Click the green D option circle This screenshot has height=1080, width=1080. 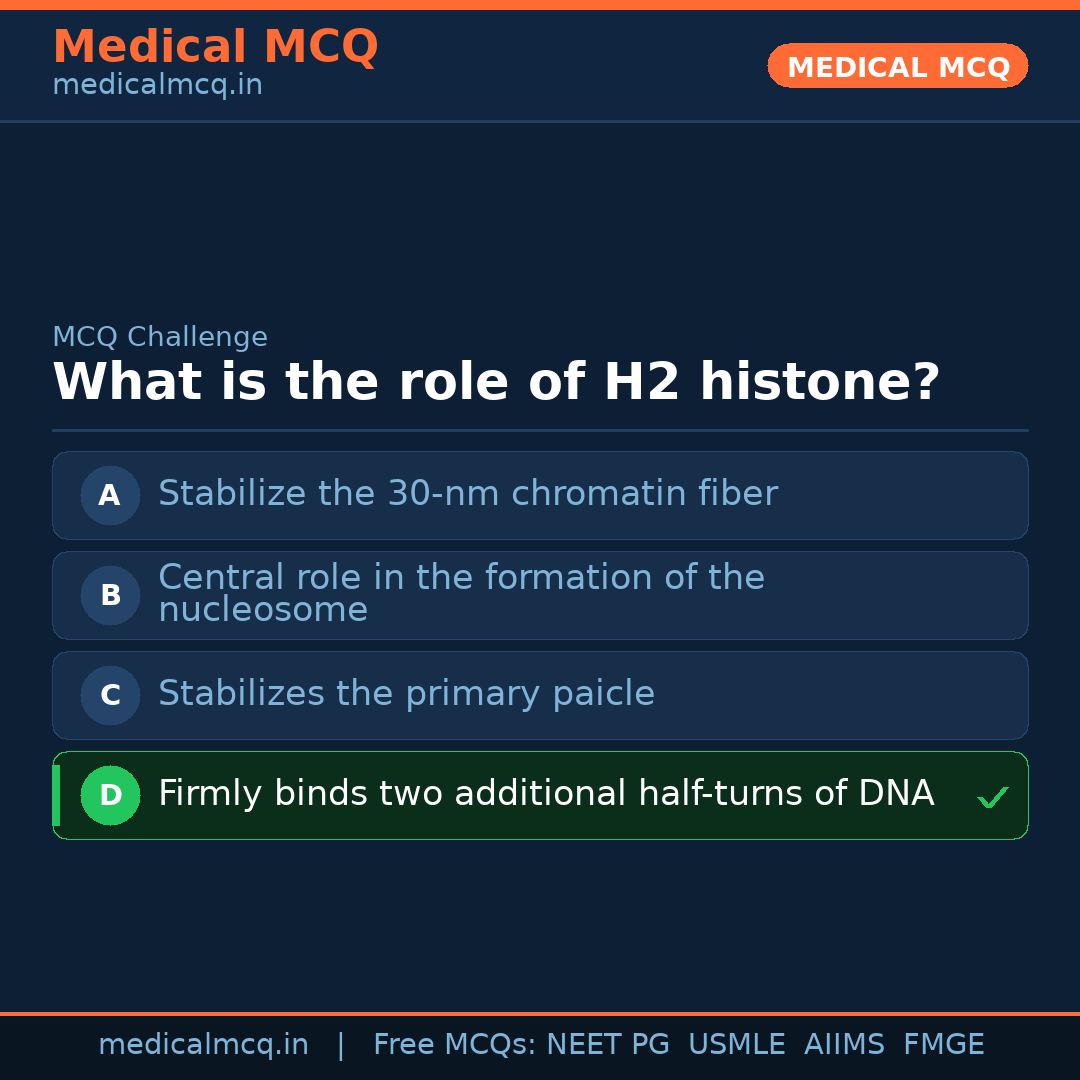110,795
